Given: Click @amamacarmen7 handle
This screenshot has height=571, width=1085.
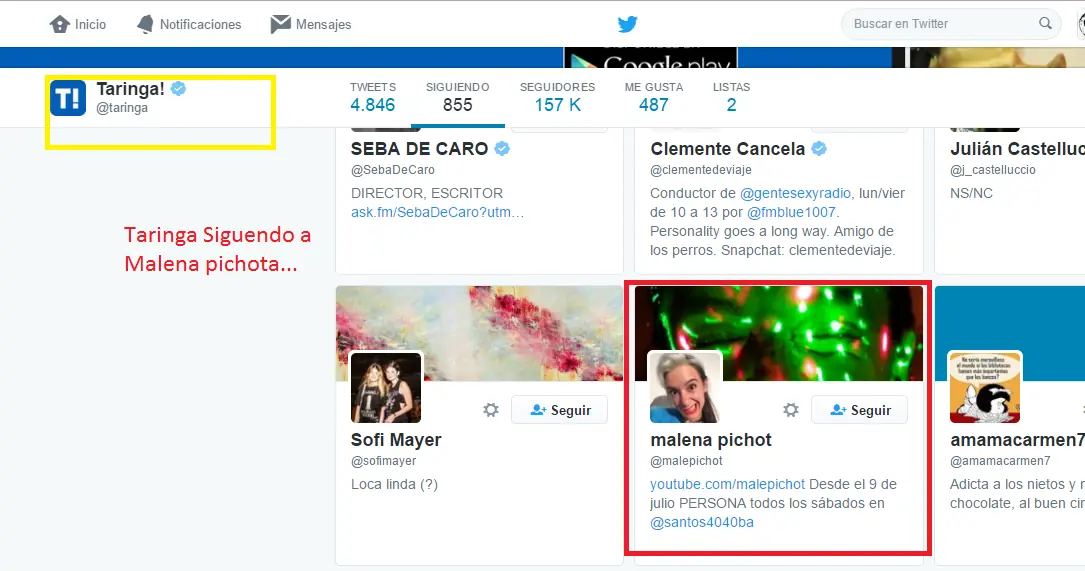Looking at the screenshot, I should (1000, 461).
